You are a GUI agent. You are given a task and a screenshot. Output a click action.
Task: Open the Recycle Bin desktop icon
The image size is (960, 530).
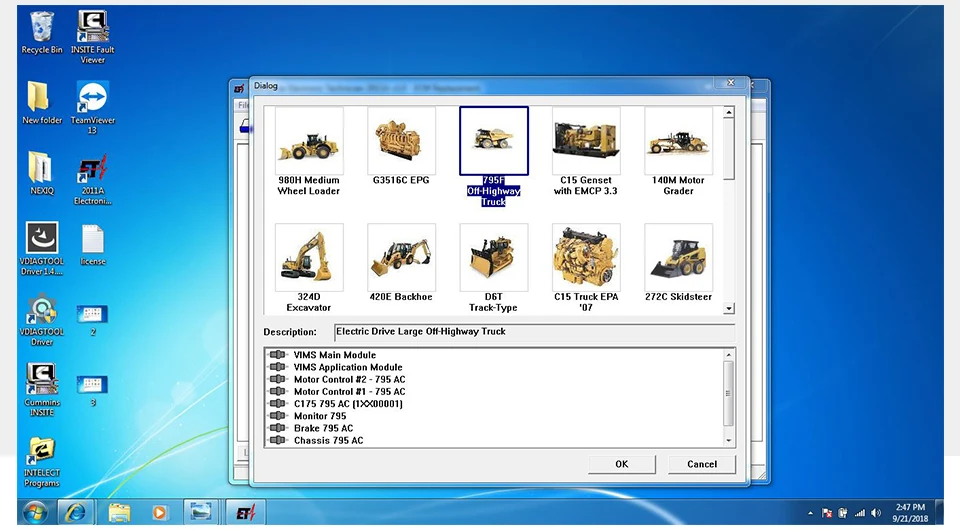[x=42, y=32]
